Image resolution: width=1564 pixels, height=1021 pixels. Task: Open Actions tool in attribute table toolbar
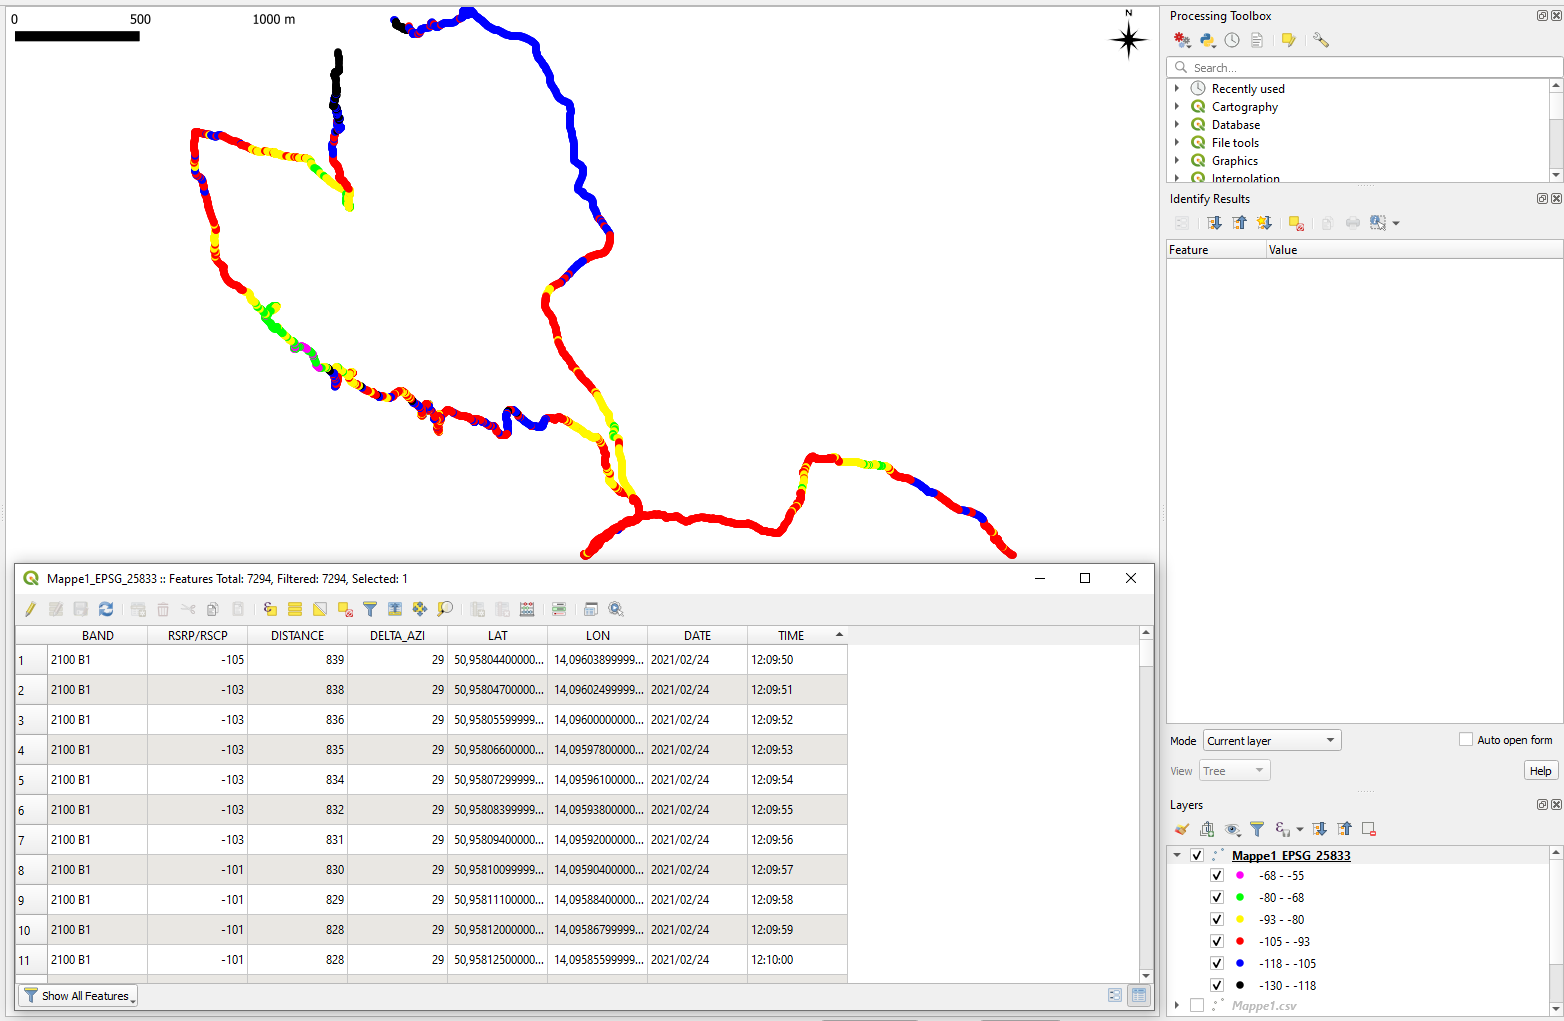616,609
